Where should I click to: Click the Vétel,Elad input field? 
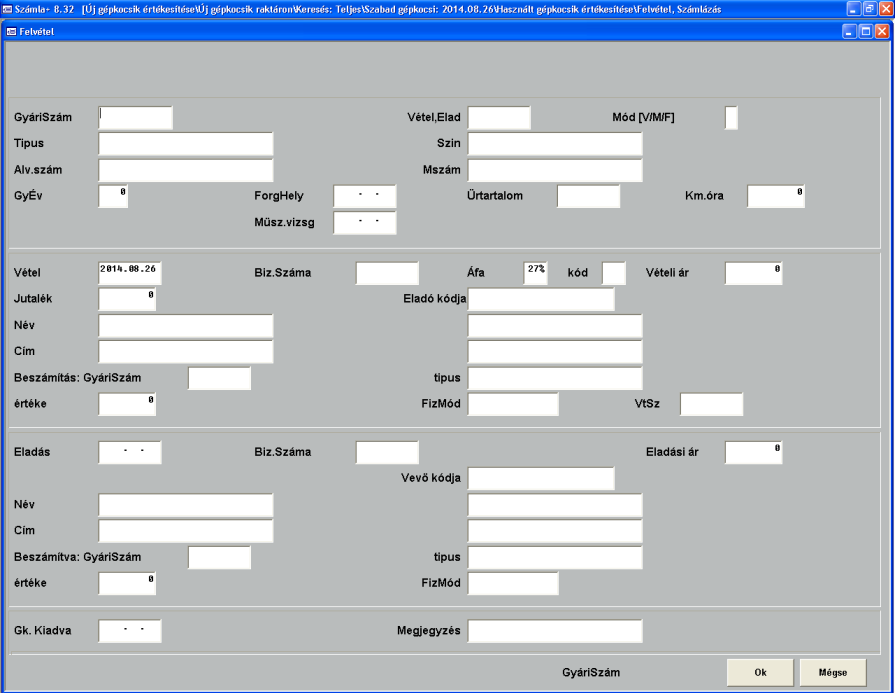click(499, 118)
